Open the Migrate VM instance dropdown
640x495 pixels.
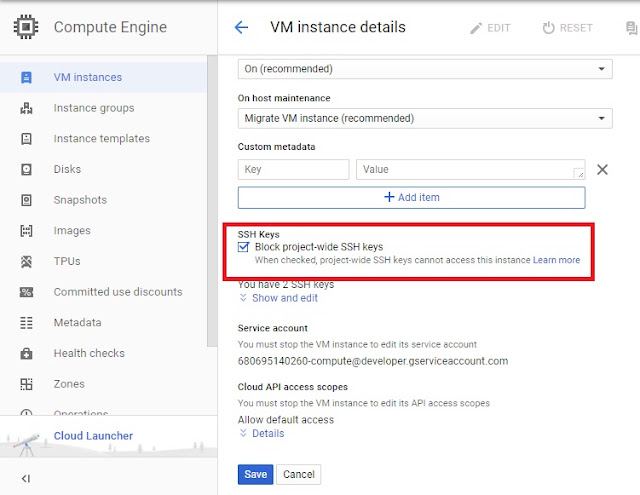[x=425, y=118]
